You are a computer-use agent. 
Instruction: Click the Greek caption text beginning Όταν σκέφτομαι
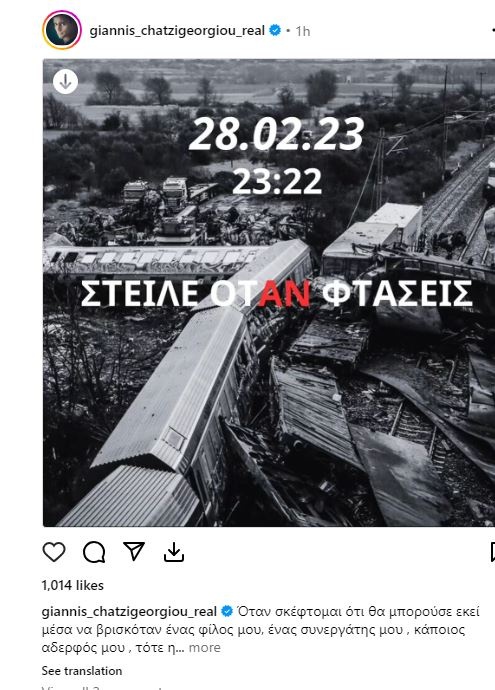(x=260, y=630)
